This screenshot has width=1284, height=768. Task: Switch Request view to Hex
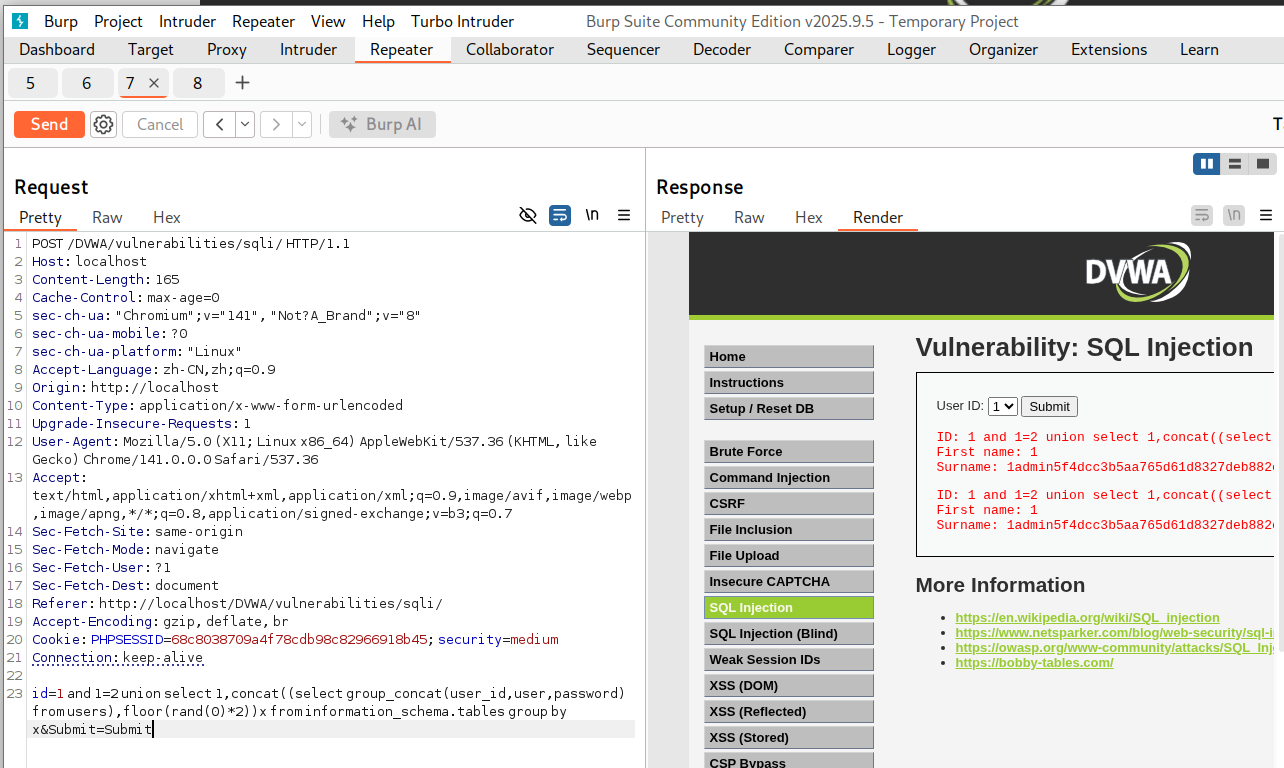[167, 217]
